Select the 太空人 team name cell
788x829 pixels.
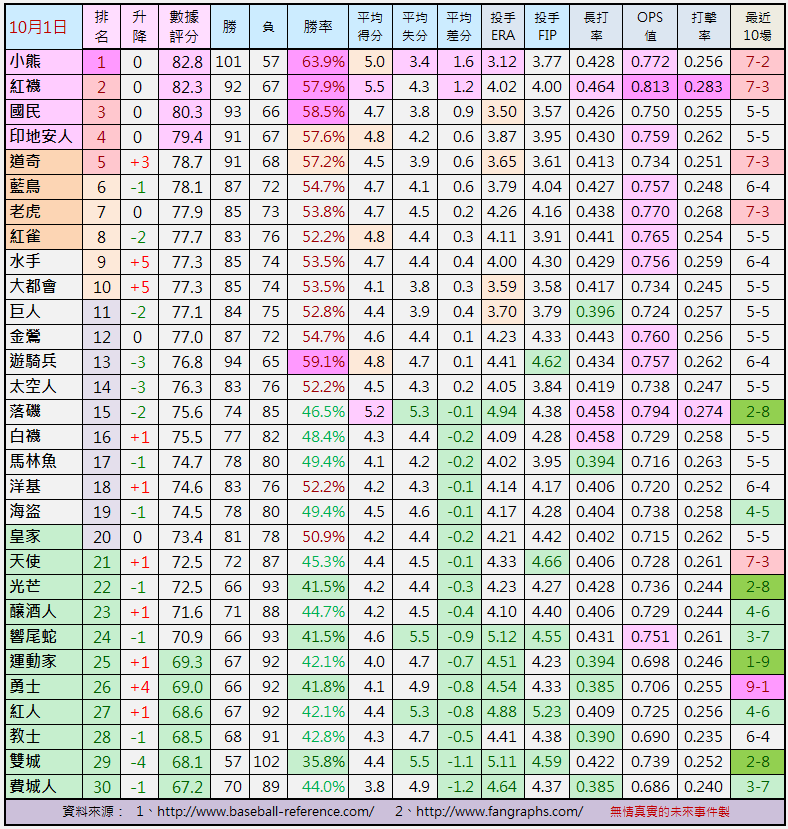click(44, 387)
